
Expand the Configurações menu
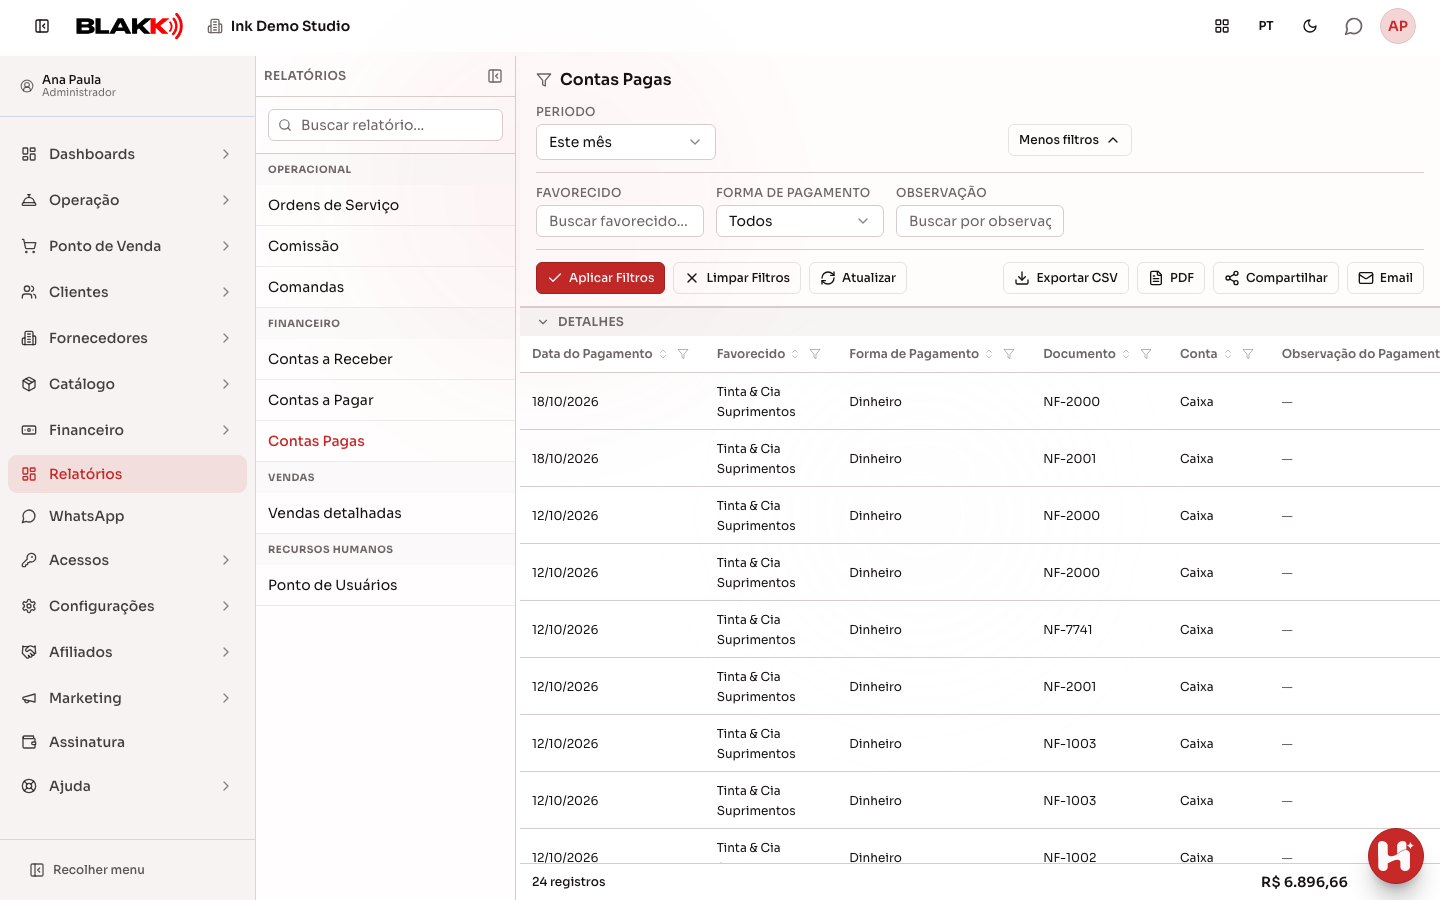[127, 606]
